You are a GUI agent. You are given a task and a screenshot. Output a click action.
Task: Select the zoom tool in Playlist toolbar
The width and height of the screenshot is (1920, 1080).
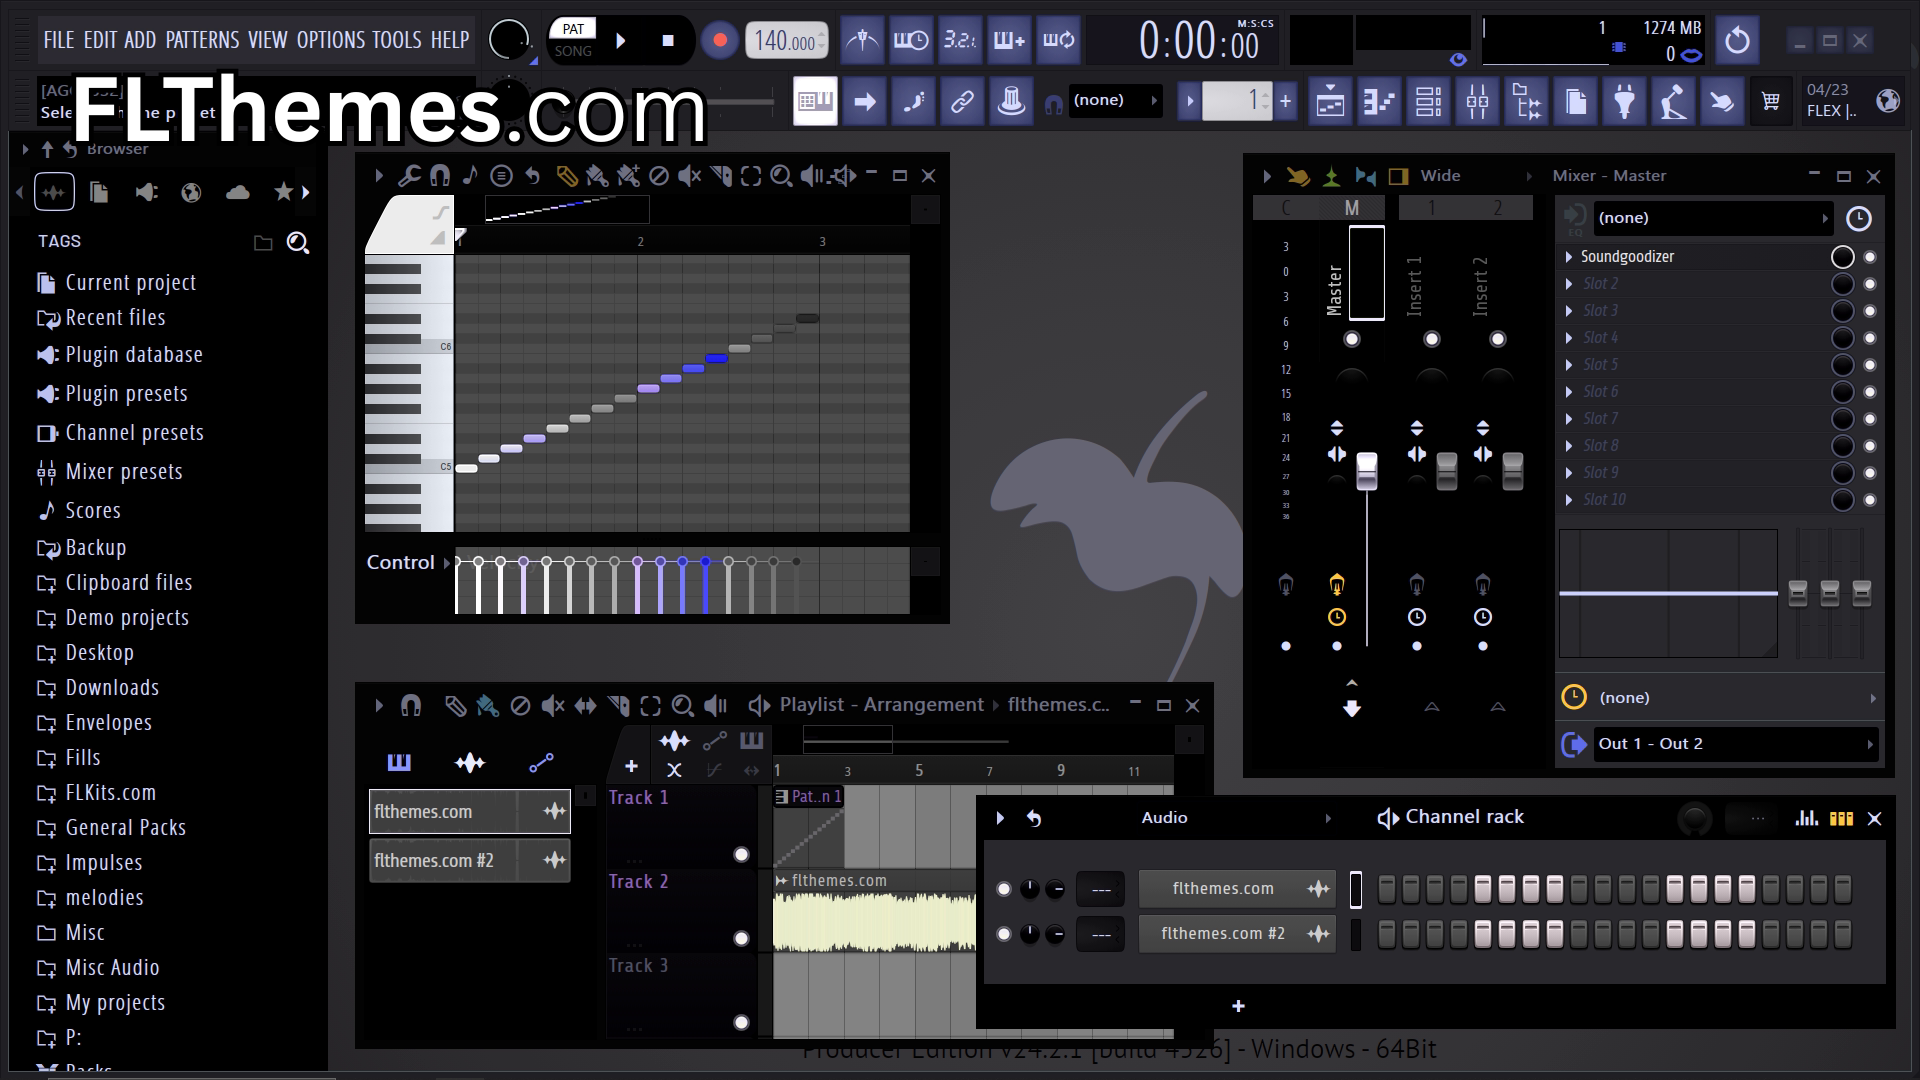click(x=683, y=706)
